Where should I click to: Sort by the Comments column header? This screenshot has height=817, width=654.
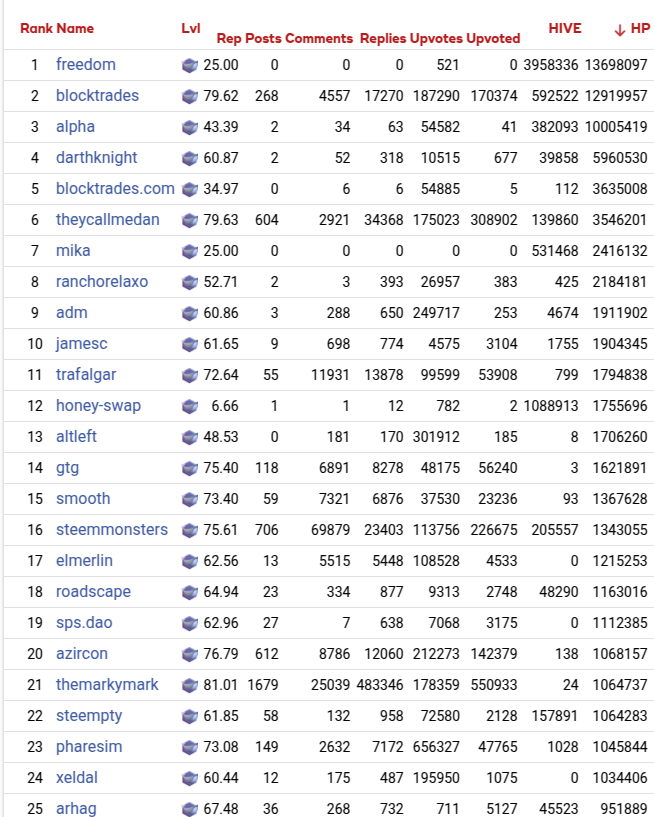point(319,39)
